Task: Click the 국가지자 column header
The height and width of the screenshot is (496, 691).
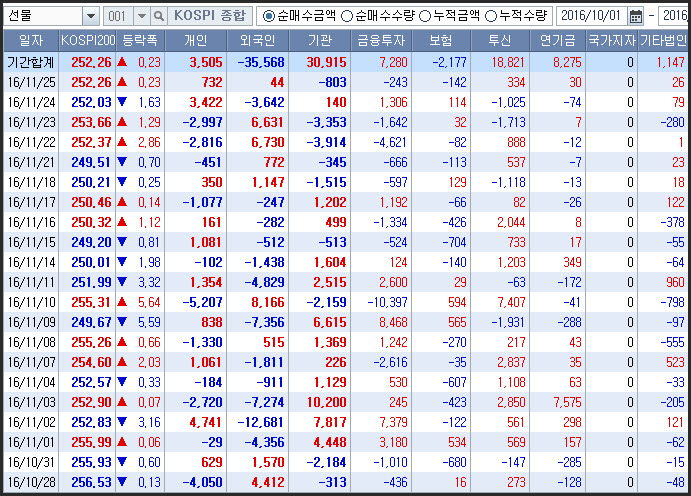Action: point(612,41)
